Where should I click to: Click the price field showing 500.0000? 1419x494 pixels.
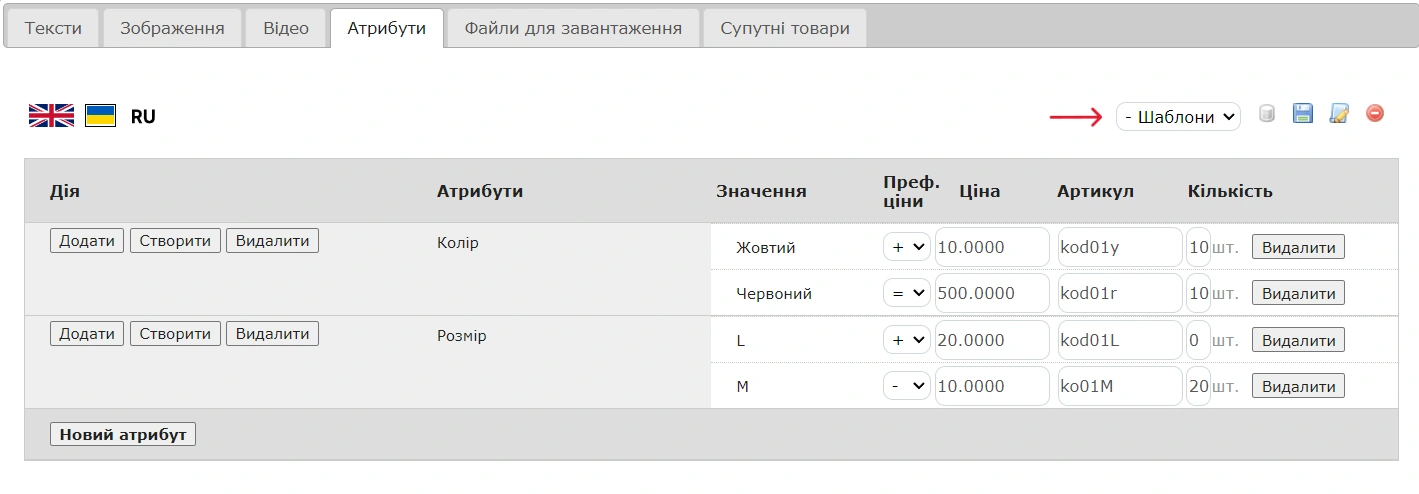(992, 294)
